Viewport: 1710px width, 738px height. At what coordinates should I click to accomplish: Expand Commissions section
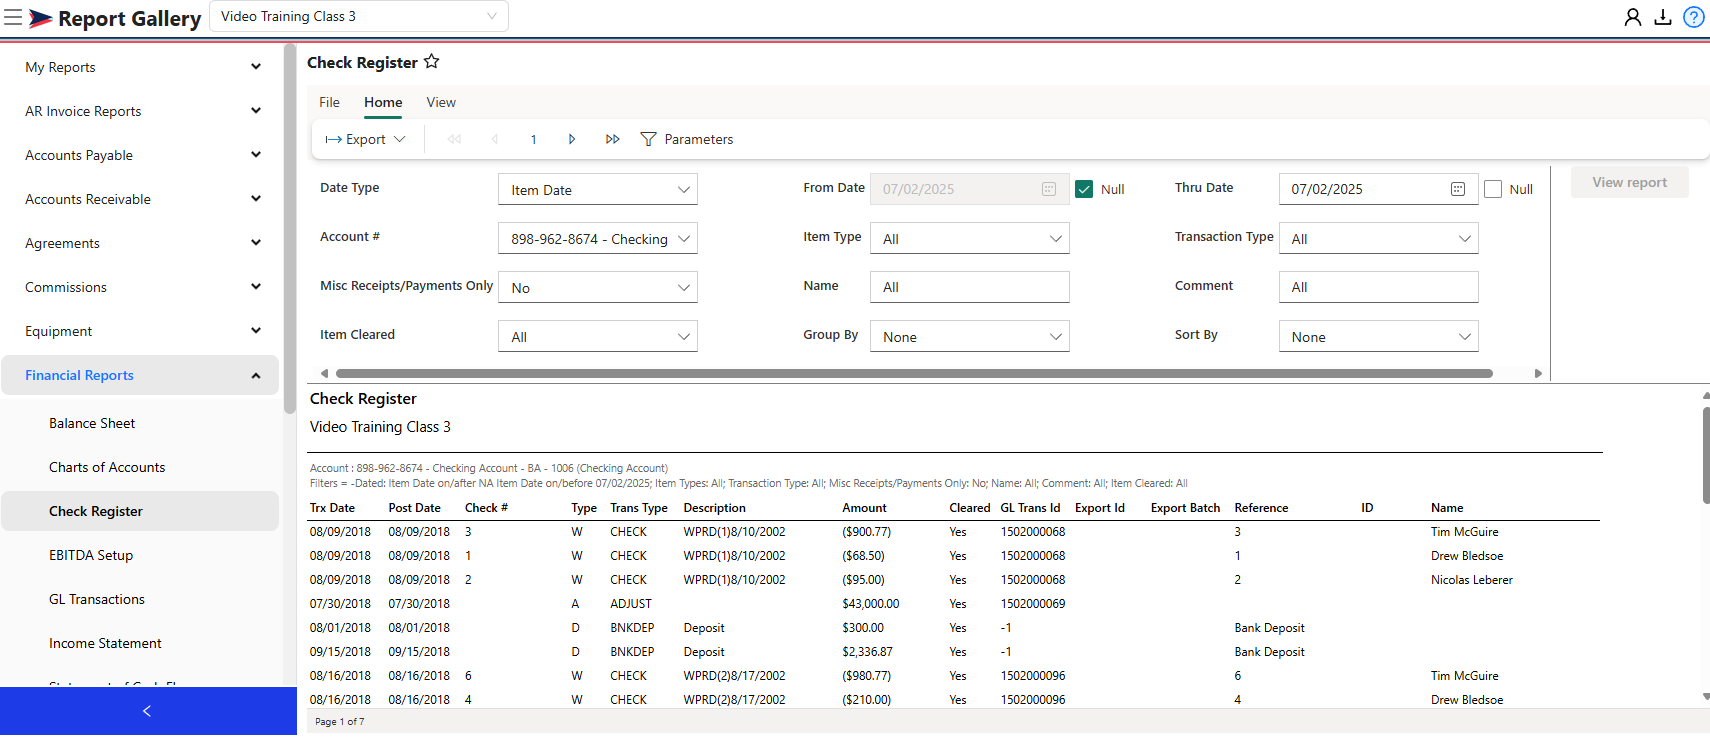[x=140, y=287]
